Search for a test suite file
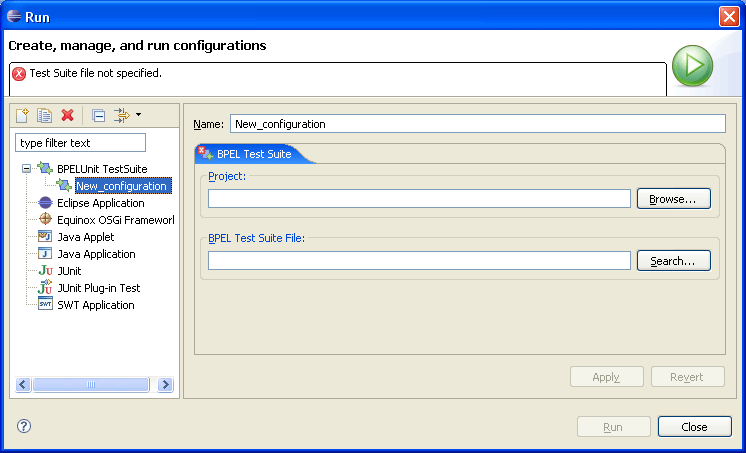Screen dimensions: 746x453 [674, 261]
